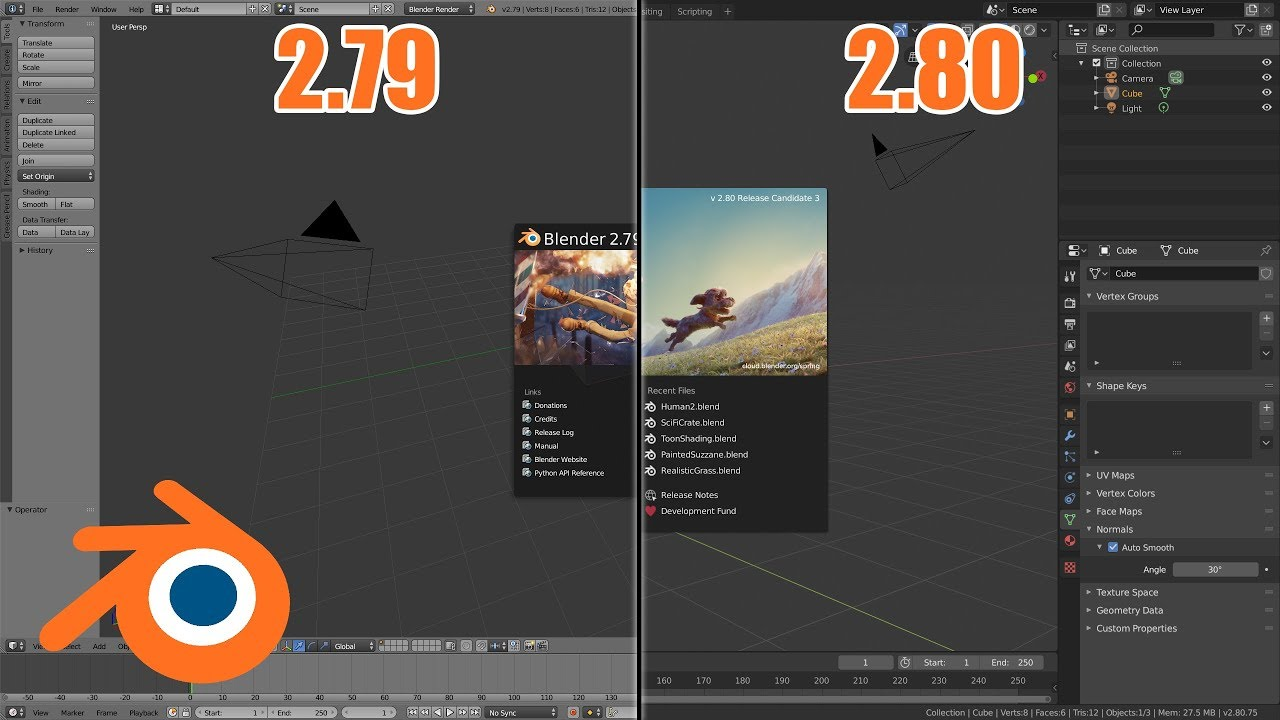
Task: Add a vertex group with plus button
Action: [x=1266, y=319]
